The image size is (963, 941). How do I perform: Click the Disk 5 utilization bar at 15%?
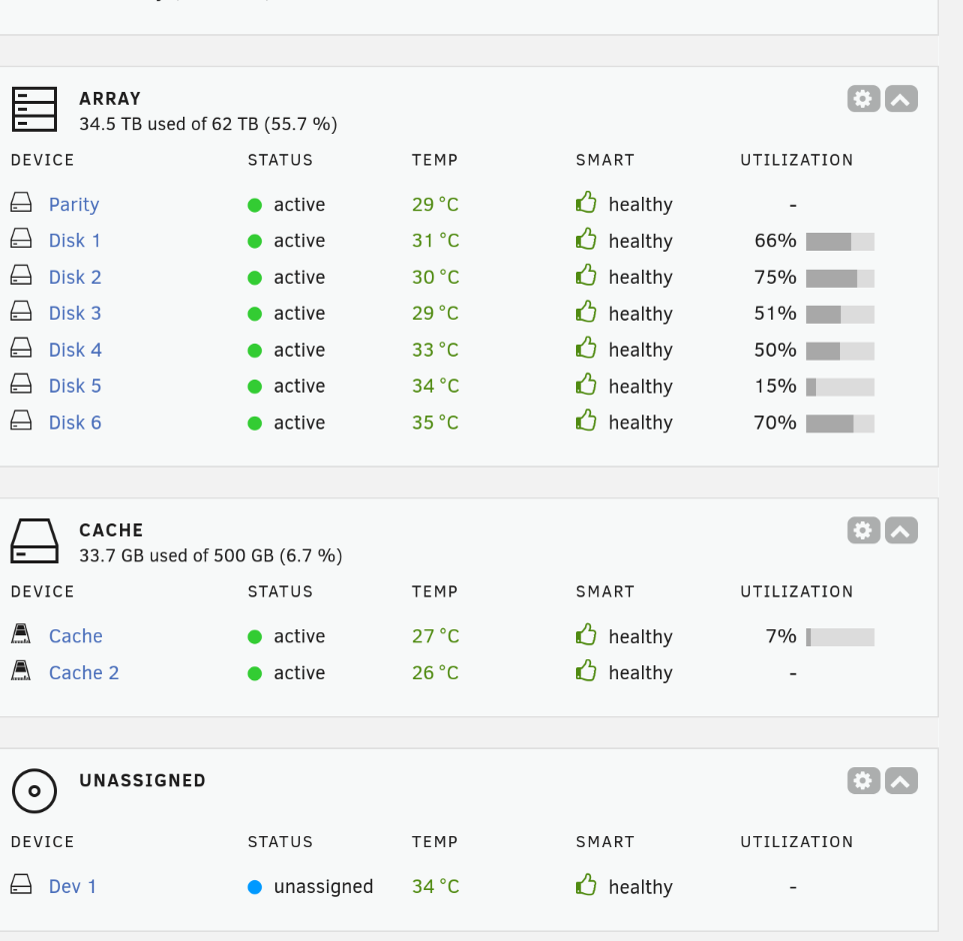840,387
